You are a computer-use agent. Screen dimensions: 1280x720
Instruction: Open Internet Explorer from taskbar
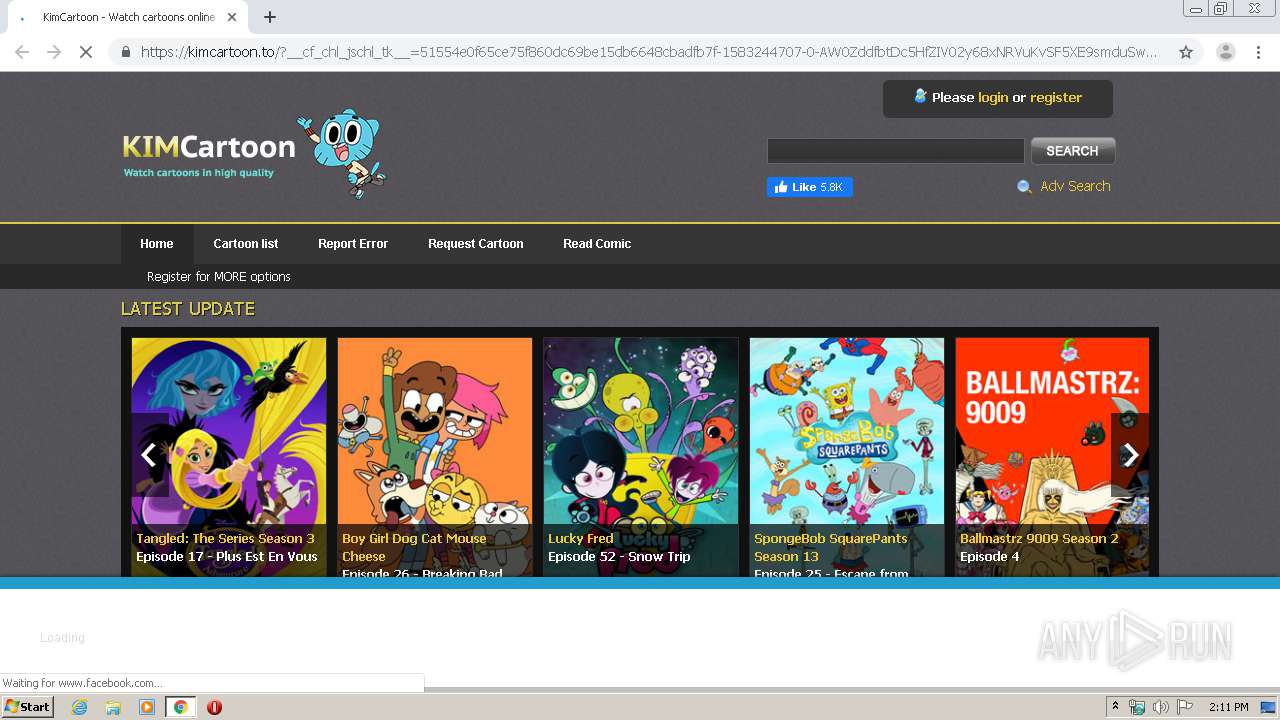(79, 707)
